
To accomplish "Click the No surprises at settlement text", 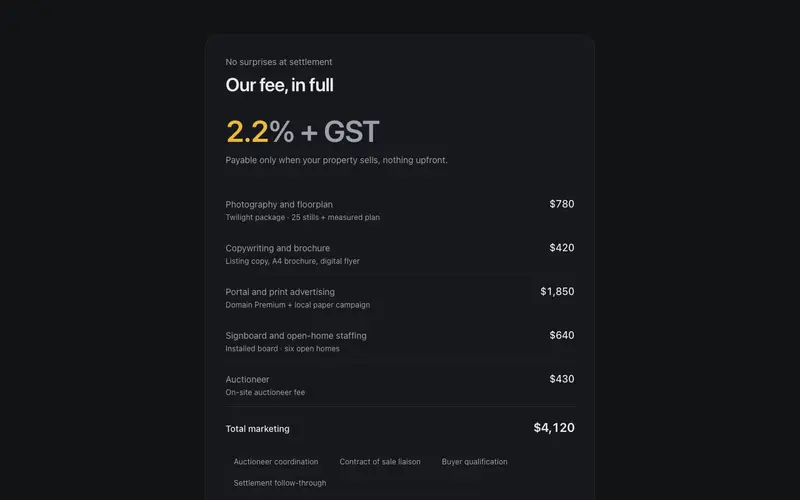I will click(x=279, y=62).
